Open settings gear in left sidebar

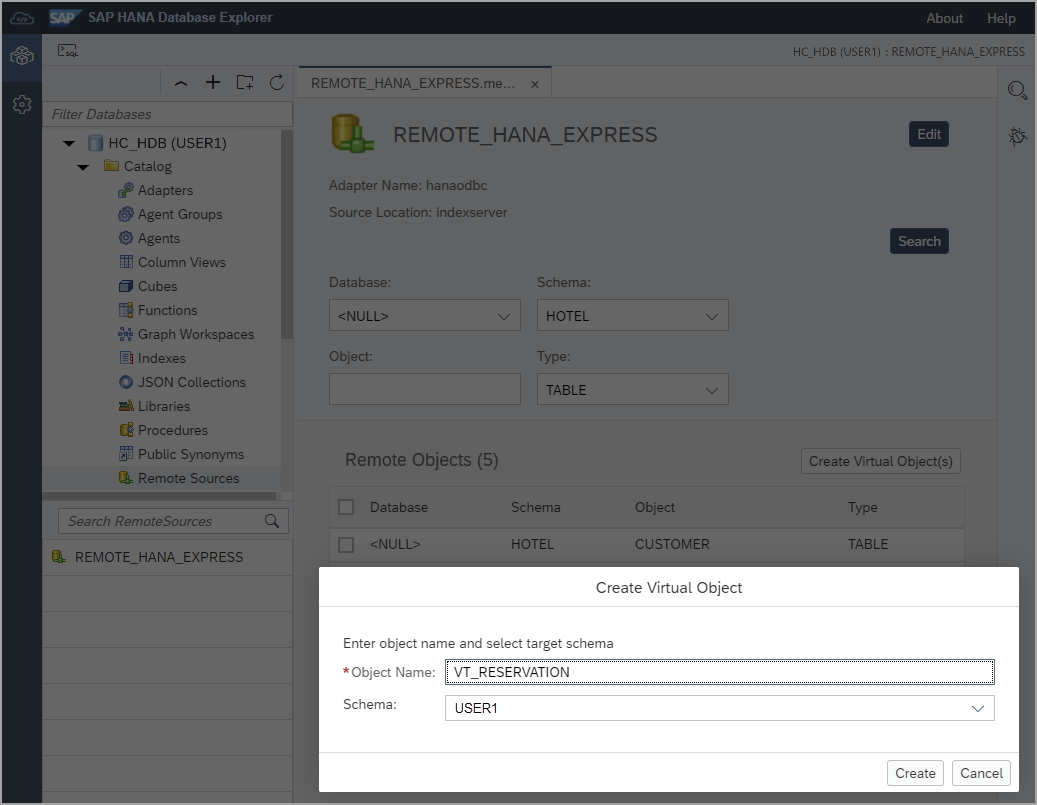(22, 104)
